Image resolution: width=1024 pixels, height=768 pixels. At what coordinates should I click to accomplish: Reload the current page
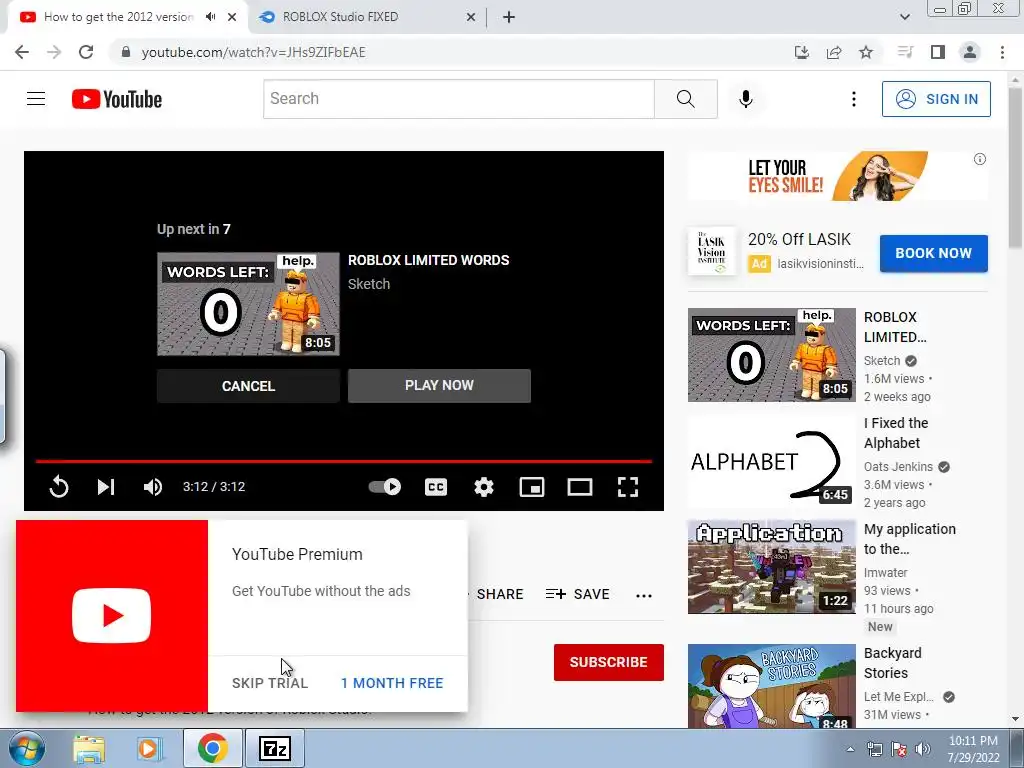click(86, 52)
